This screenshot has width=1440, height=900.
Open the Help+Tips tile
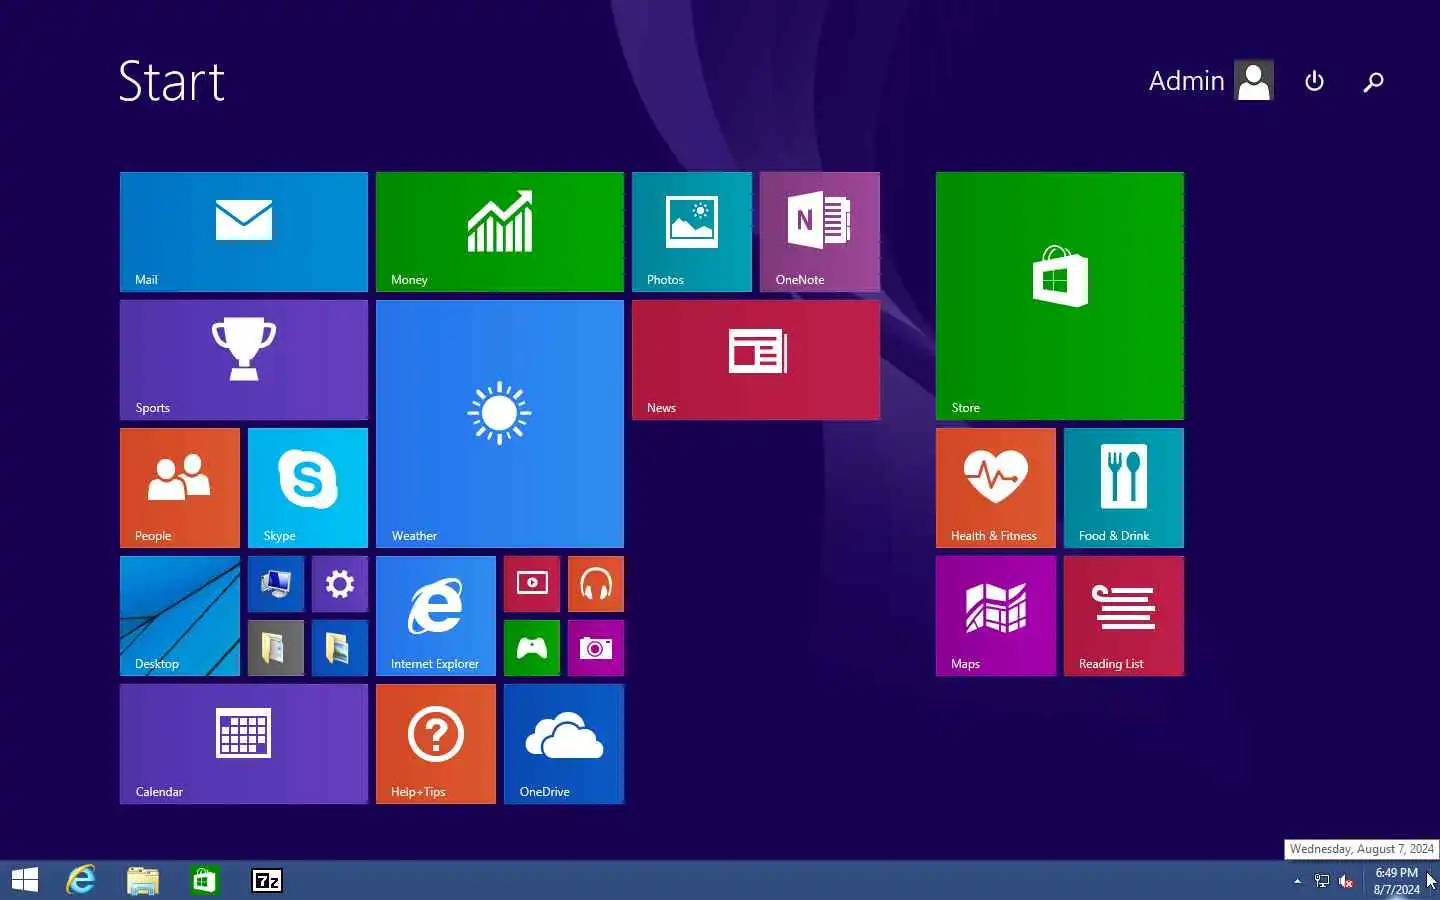436,744
